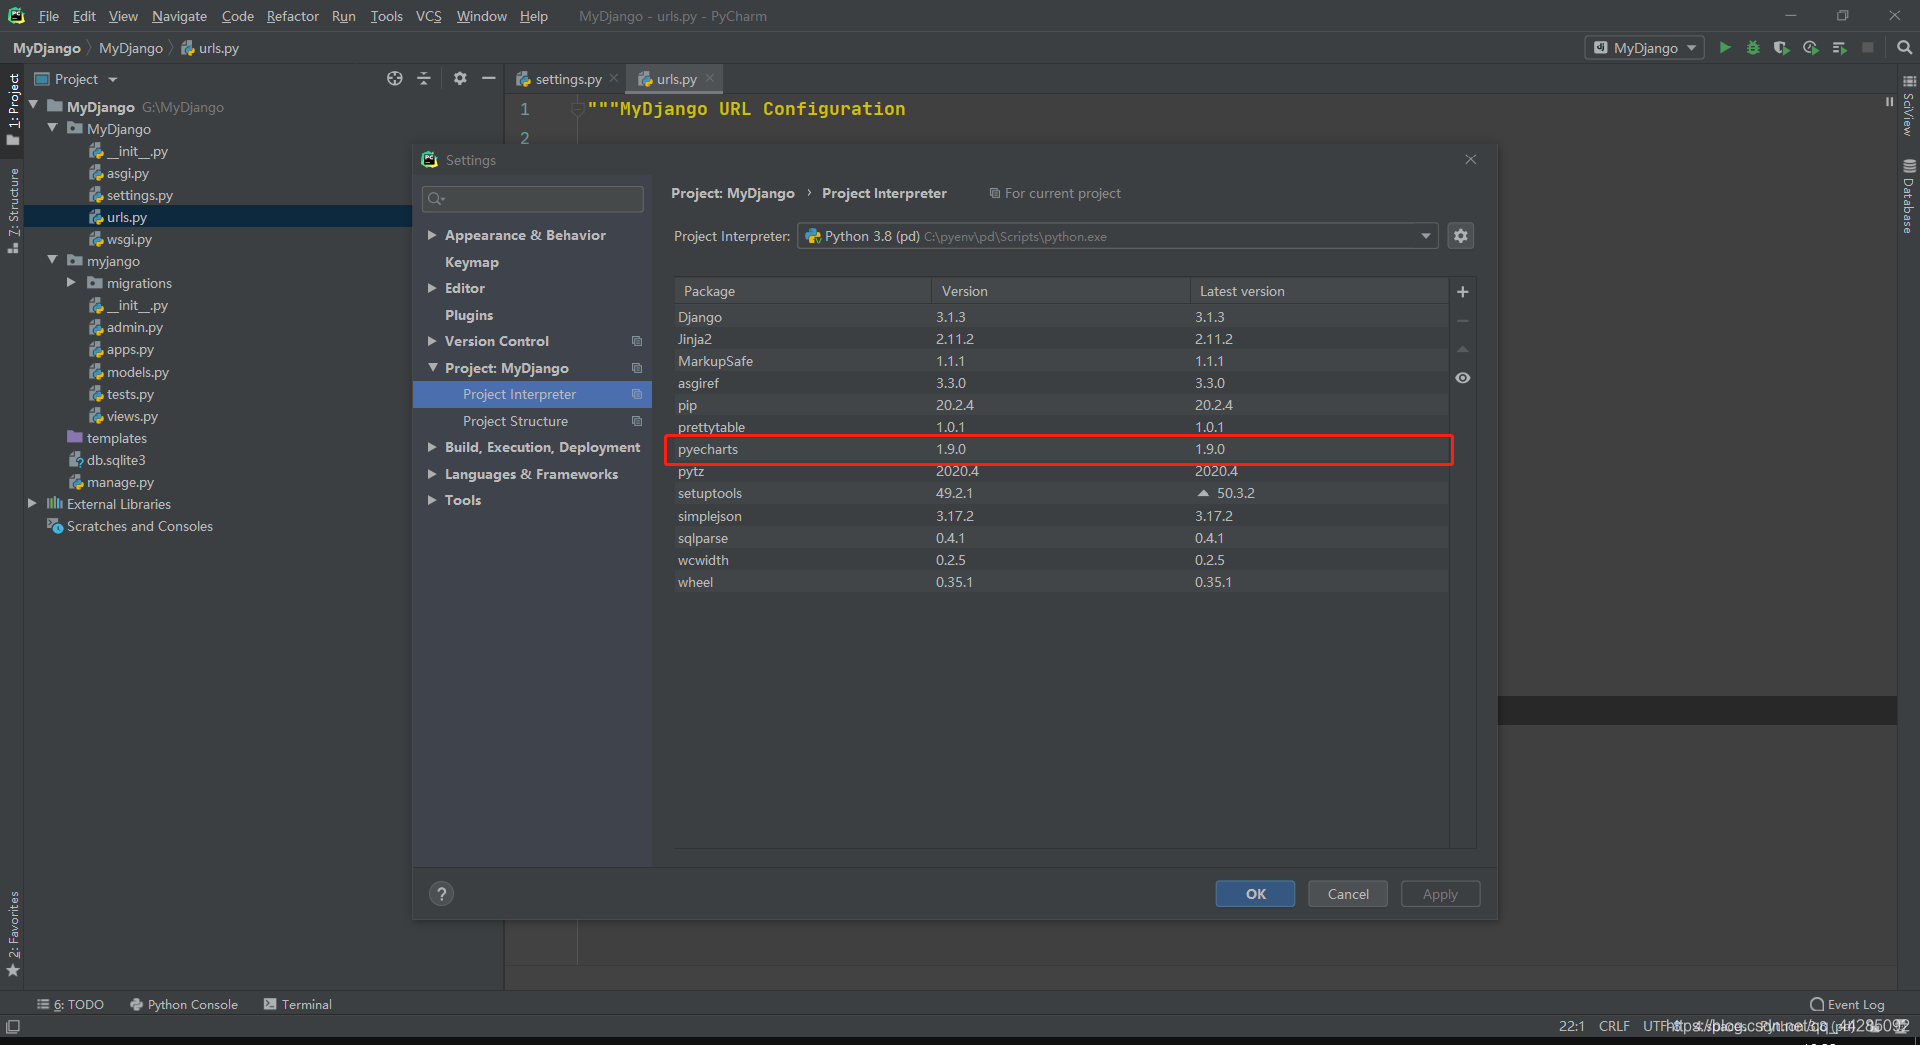Open the run configuration MyDjango dropdown
This screenshot has width=1920, height=1045.
[x=1645, y=48]
